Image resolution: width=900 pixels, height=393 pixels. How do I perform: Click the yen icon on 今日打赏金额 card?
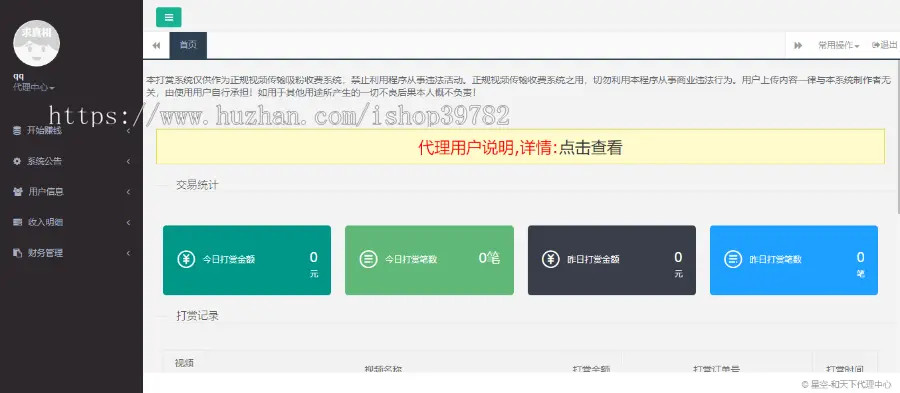(186, 259)
